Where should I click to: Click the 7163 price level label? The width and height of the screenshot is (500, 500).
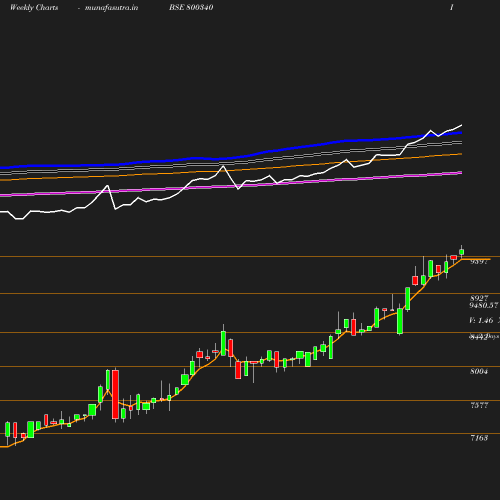479,438
